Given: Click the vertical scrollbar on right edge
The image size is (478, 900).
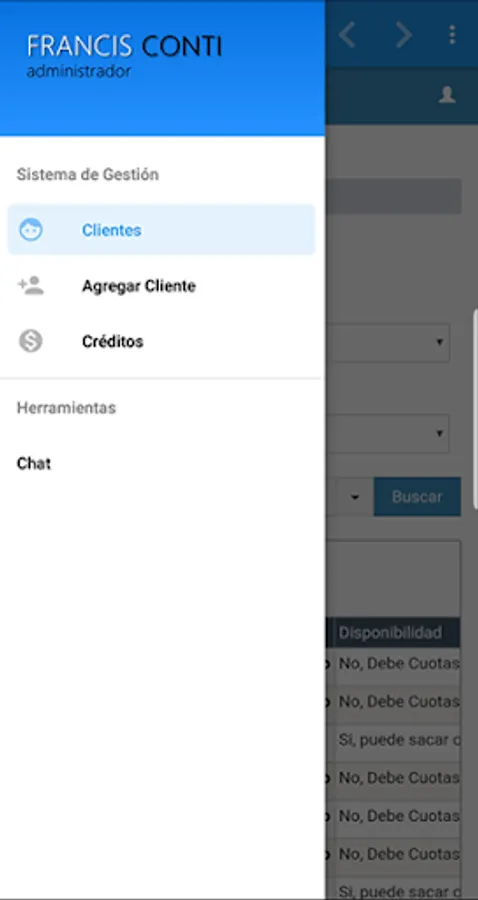Looking at the screenshot, I should (475, 409).
